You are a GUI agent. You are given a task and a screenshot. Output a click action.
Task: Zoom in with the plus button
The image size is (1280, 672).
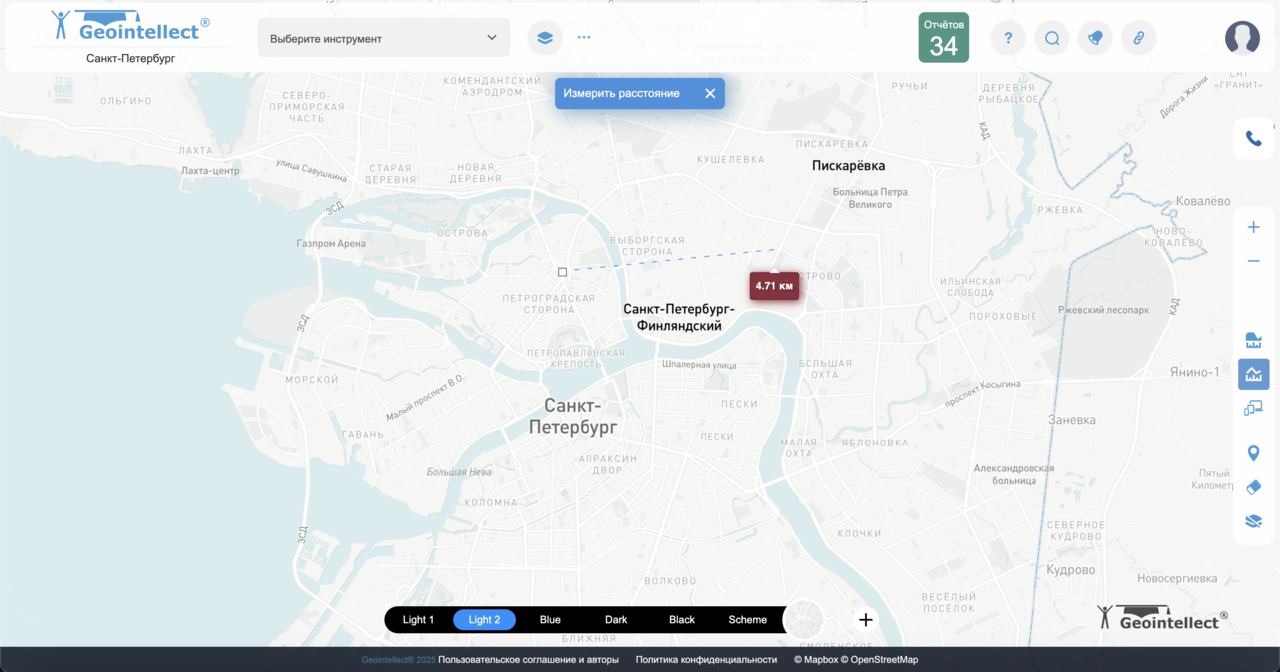pos(1253,227)
